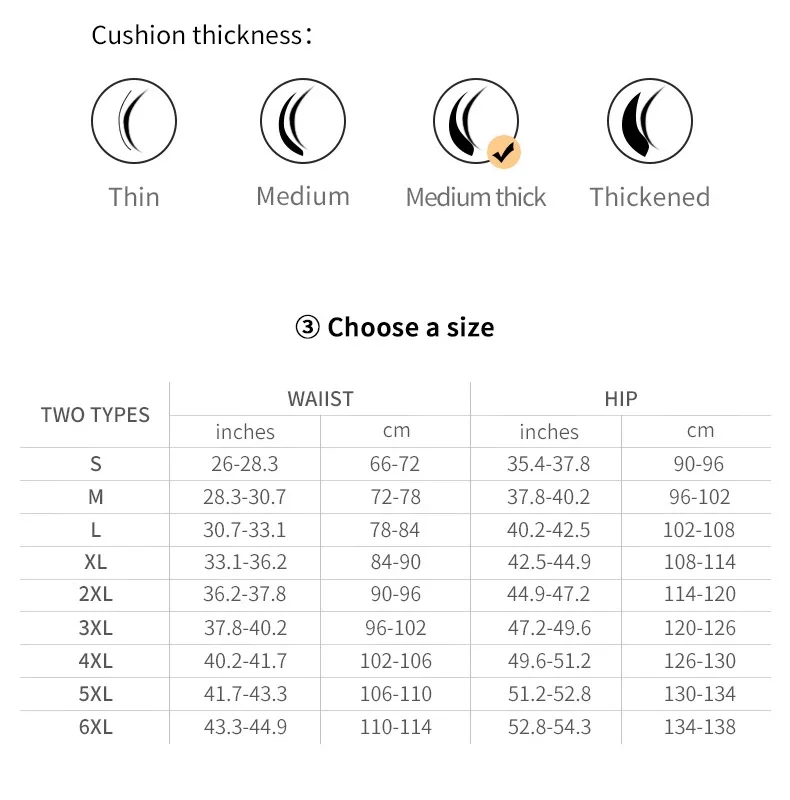Image resolution: width=790 pixels, height=800 pixels.
Task: Click the TWO TYPES header cell
Action: (x=95, y=415)
